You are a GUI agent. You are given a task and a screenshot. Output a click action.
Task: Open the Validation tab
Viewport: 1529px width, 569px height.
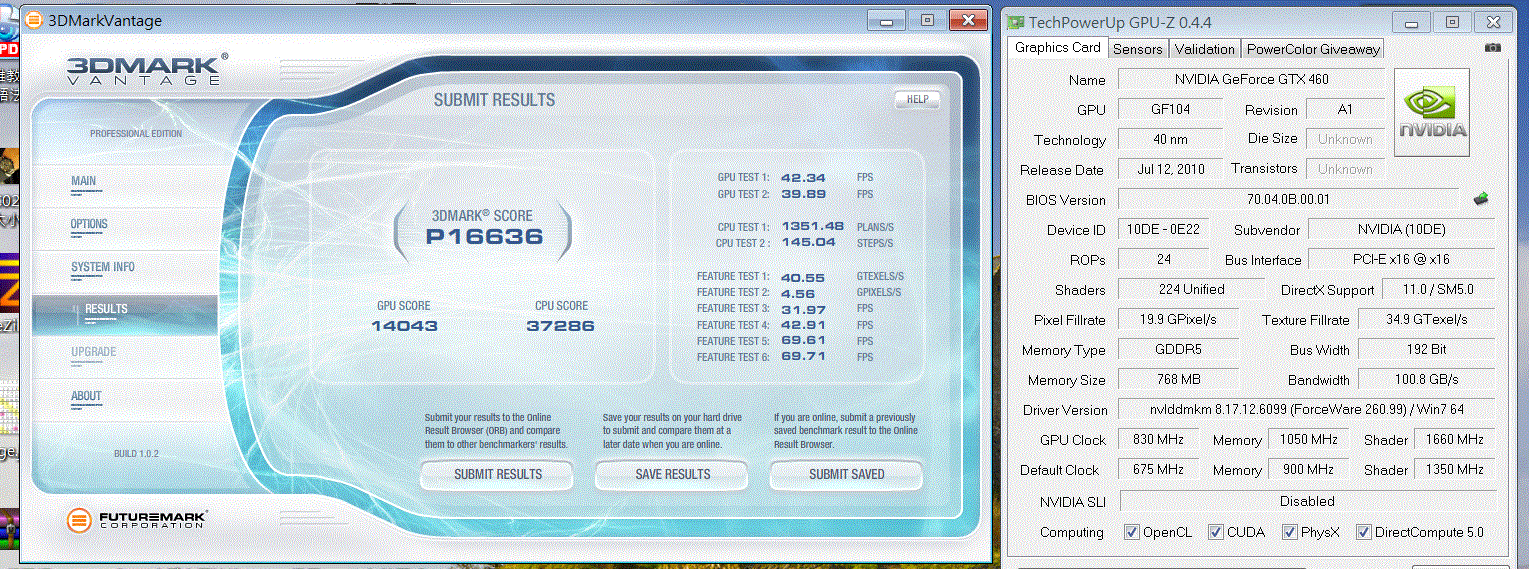click(1205, 49)
